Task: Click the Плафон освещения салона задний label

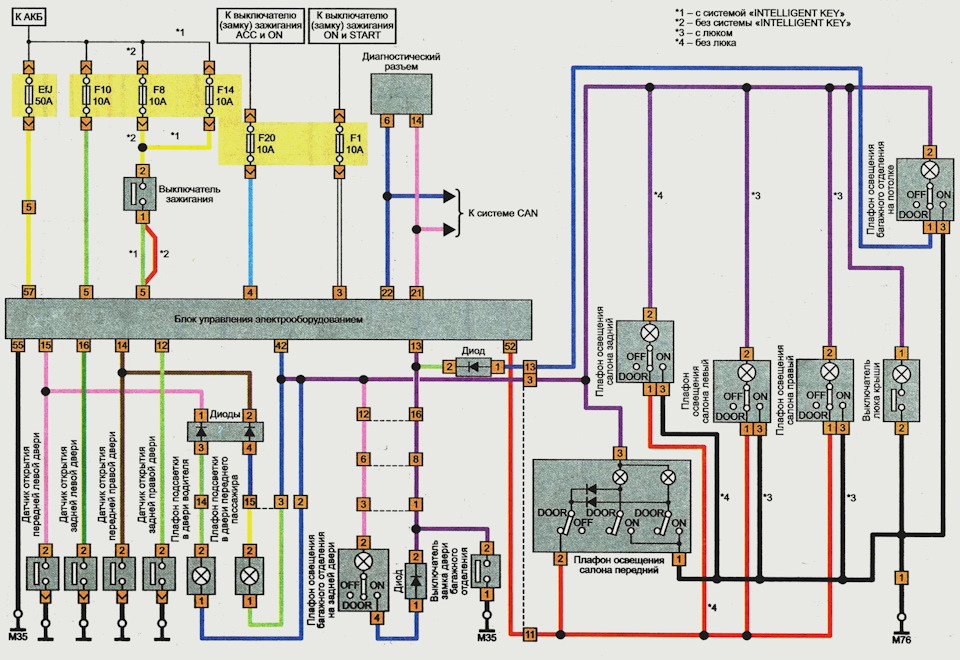Action: coord(604,351)
